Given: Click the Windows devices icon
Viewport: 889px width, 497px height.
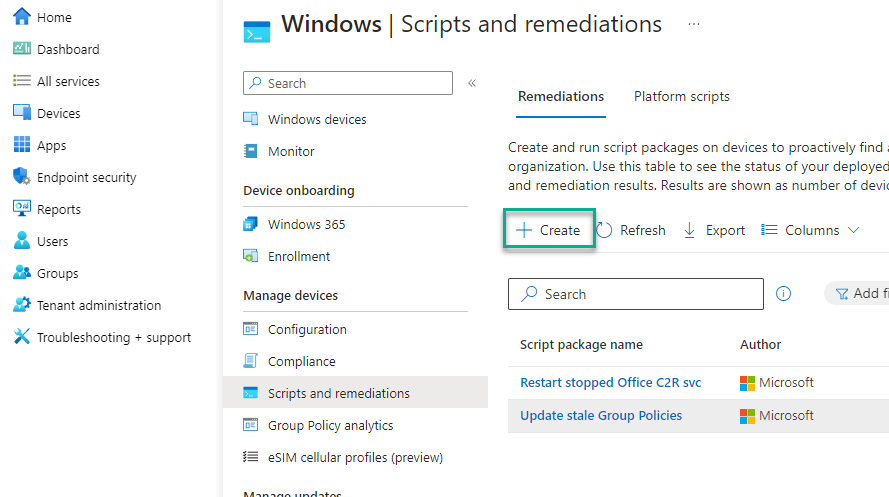Looking at the screenshot, I should (x=251, y=118).
